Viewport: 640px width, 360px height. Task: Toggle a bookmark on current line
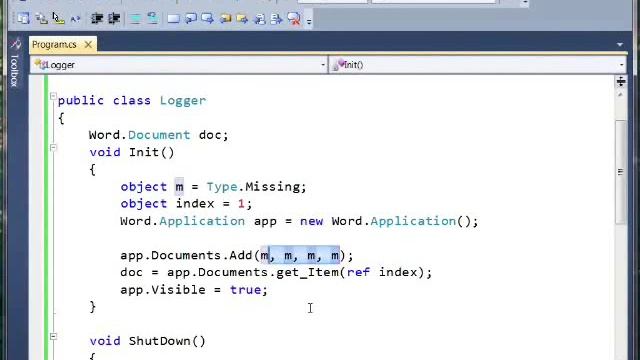coord(173,19)
